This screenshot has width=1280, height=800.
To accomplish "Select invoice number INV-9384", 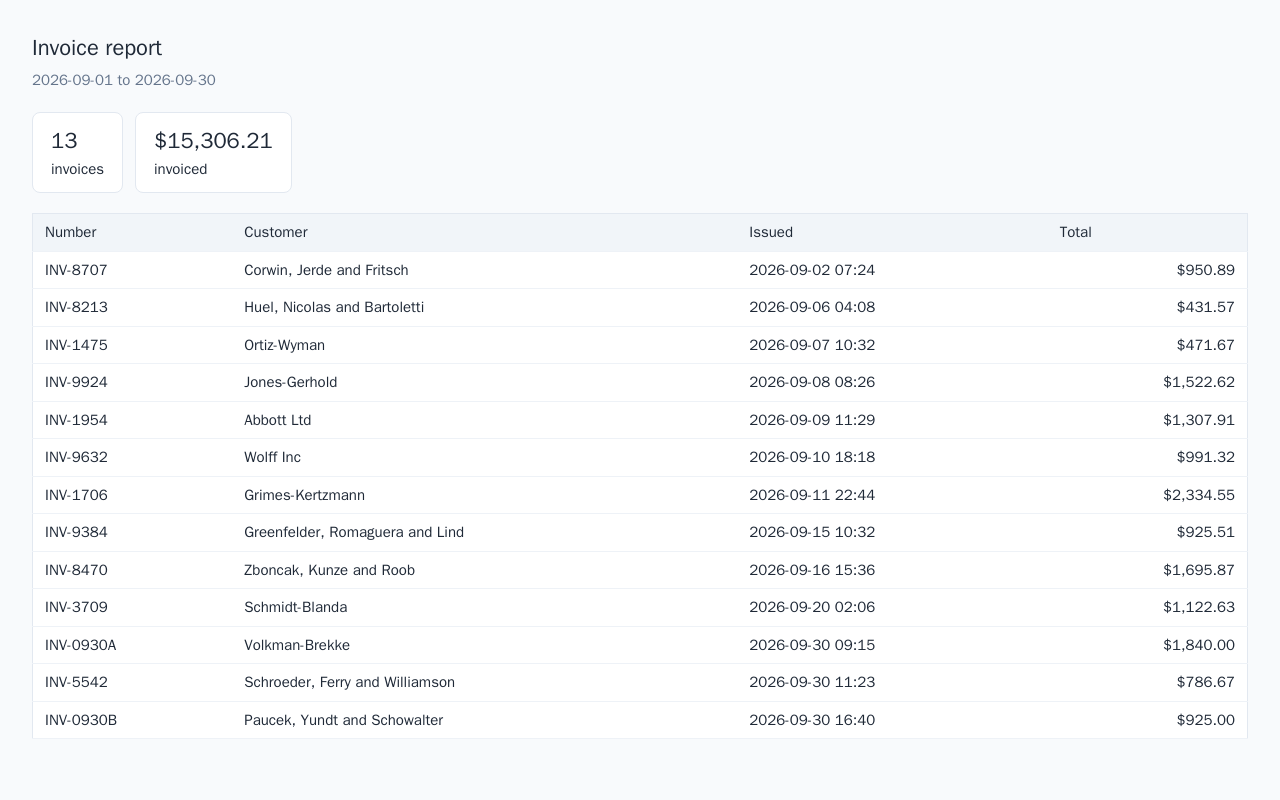I will [76, 532].
